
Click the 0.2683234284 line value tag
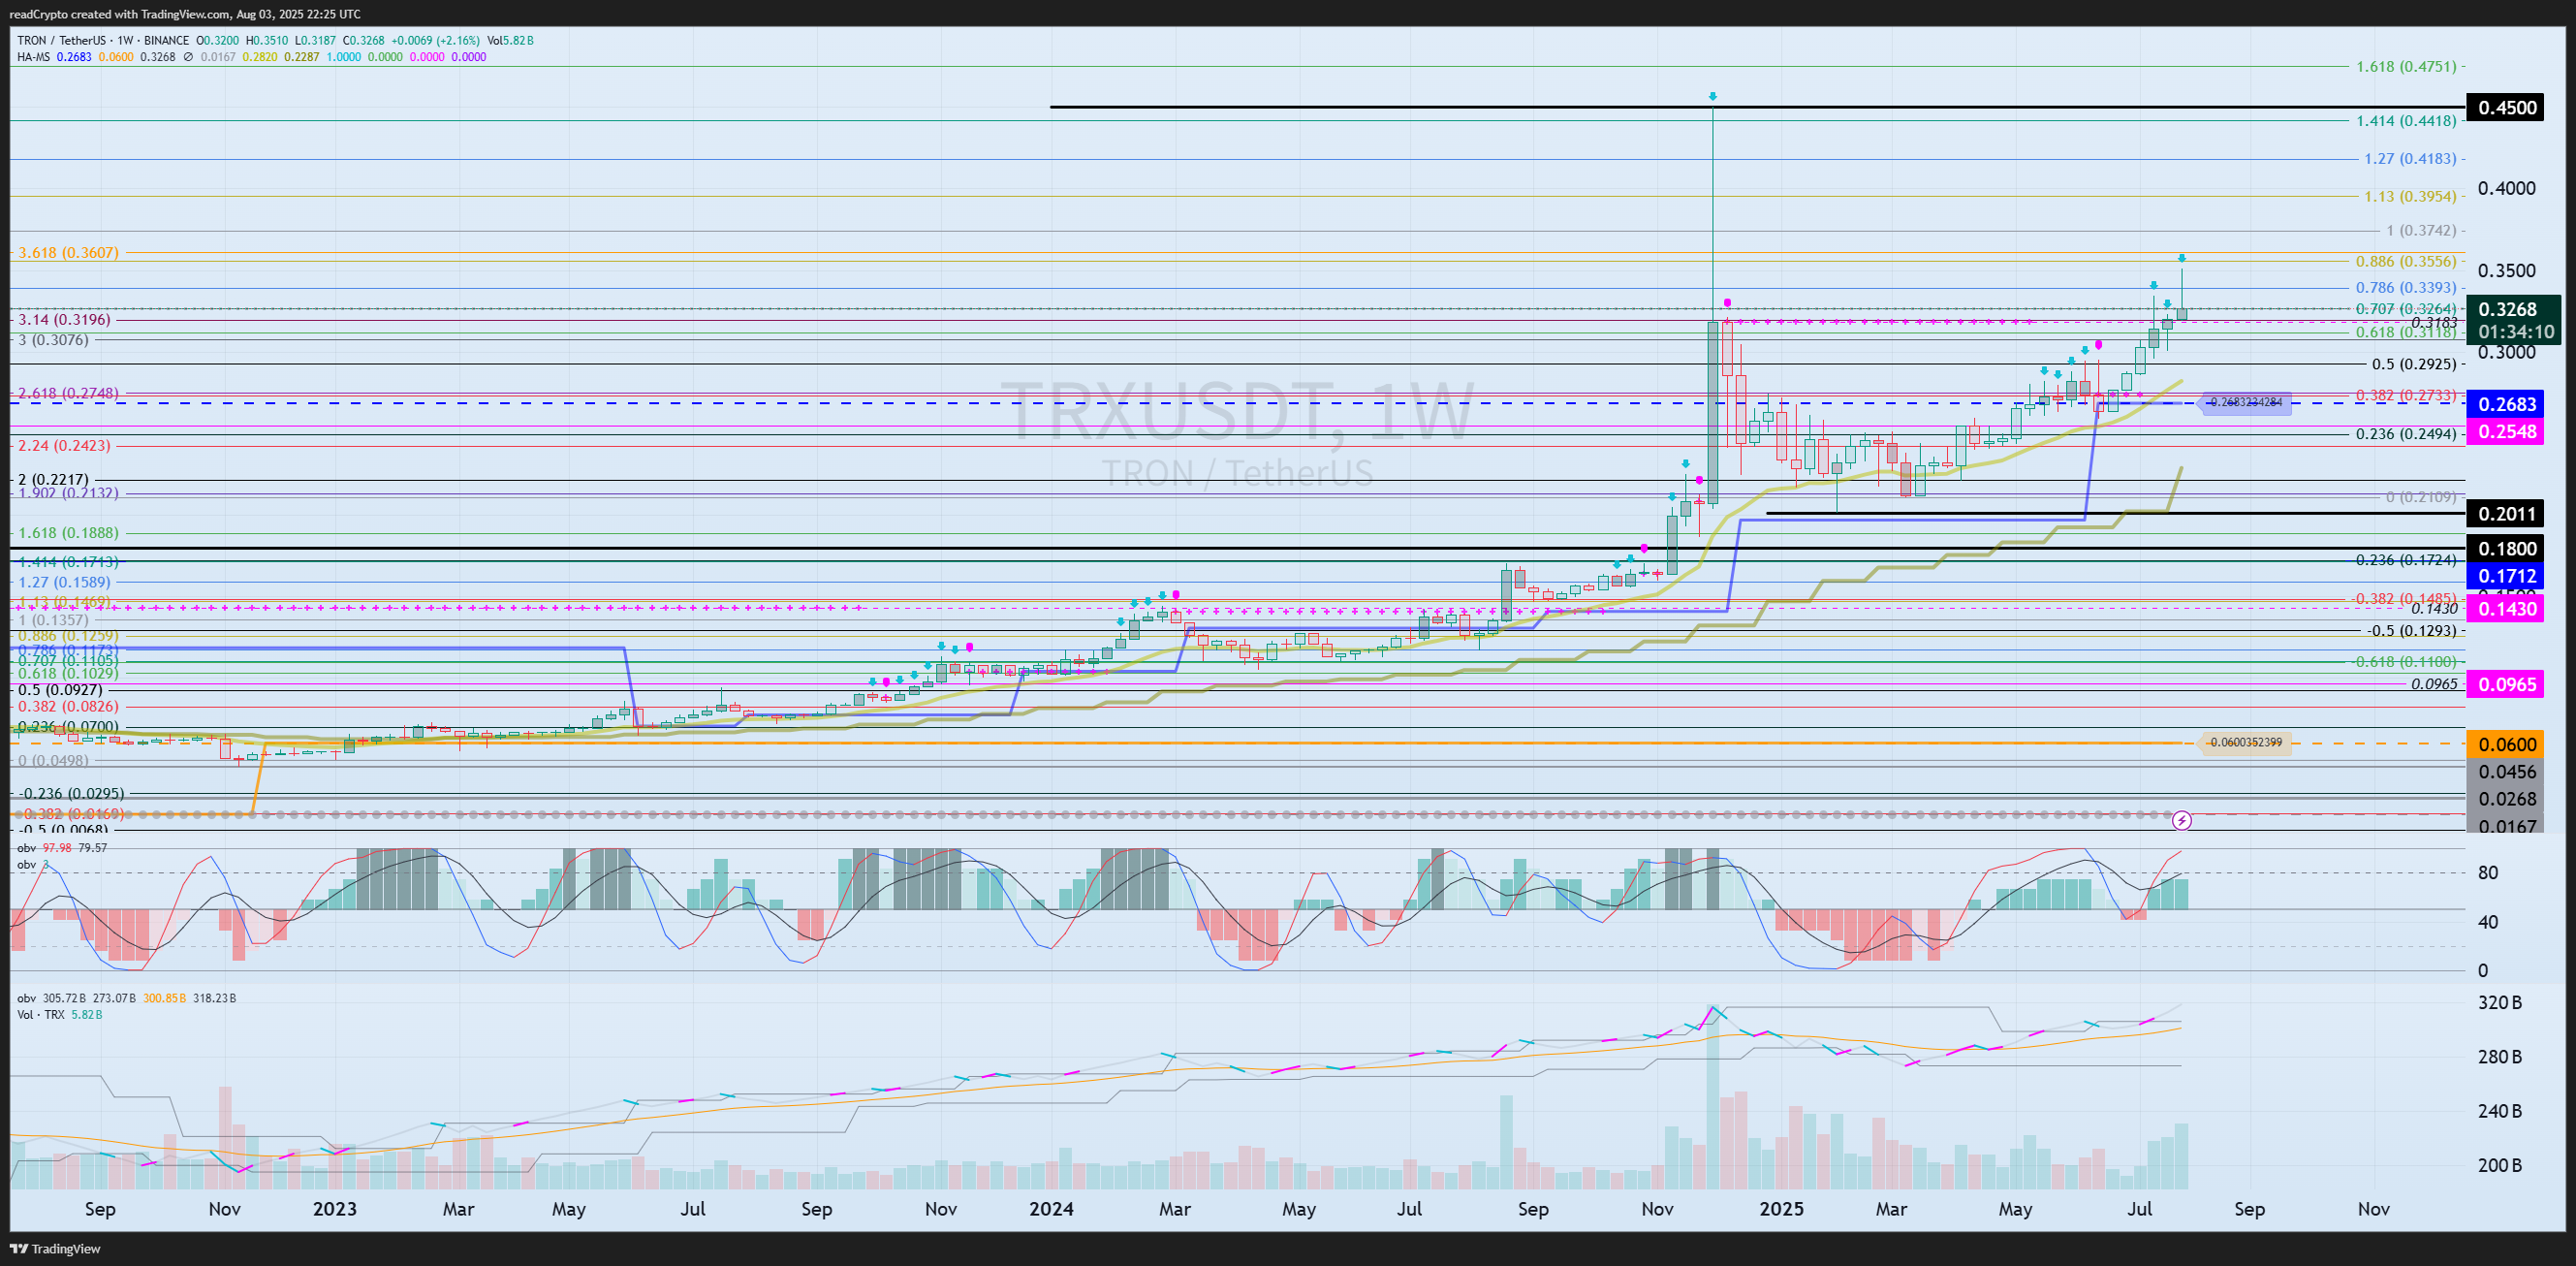[2245, 403]
